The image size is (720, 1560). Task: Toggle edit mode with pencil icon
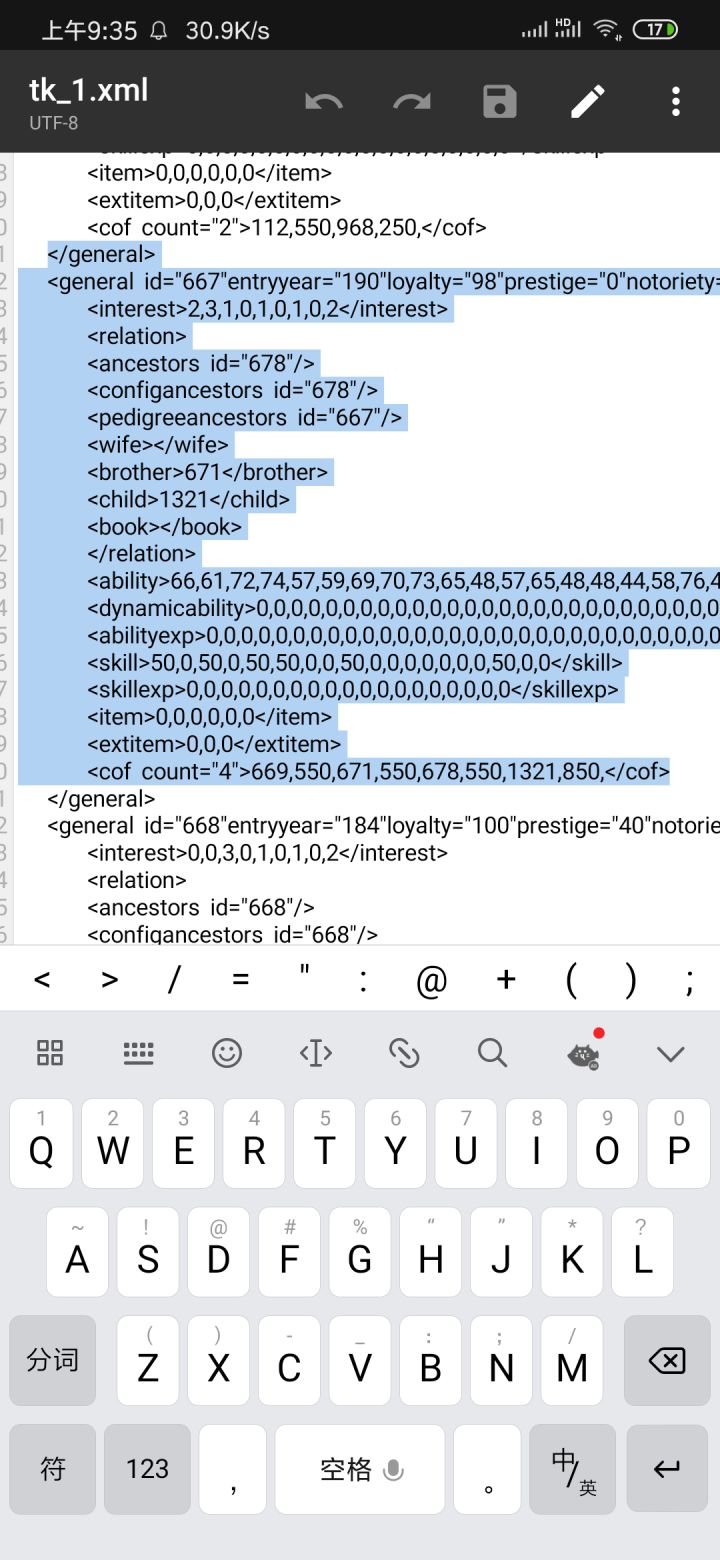pos(588,101)
